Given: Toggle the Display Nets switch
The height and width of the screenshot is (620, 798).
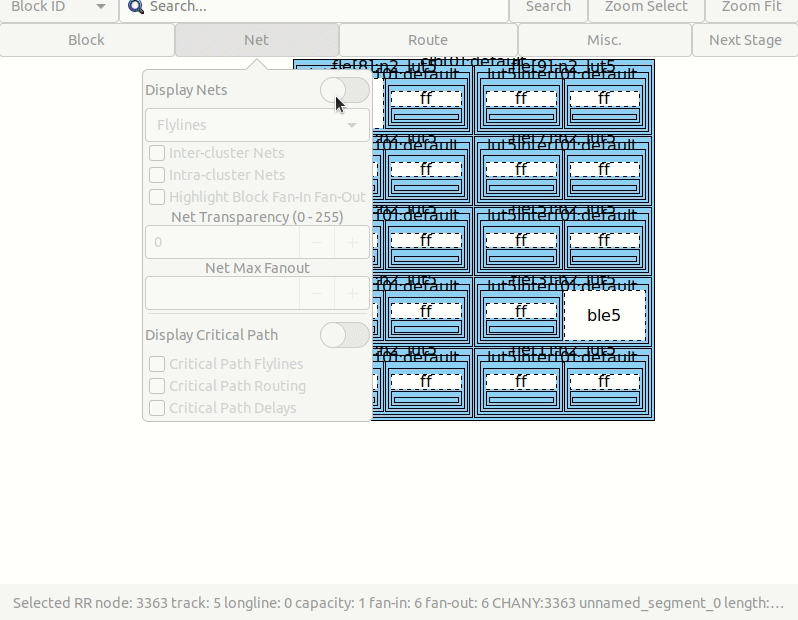Looking at the screenshot, I should (344, 90).
